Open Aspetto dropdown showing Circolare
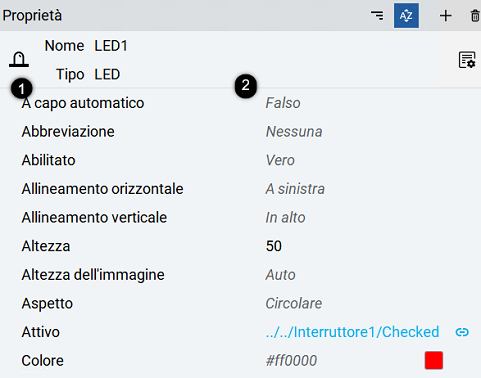The width and height of the screenshot is (481, 378). [x=294, y=303]
